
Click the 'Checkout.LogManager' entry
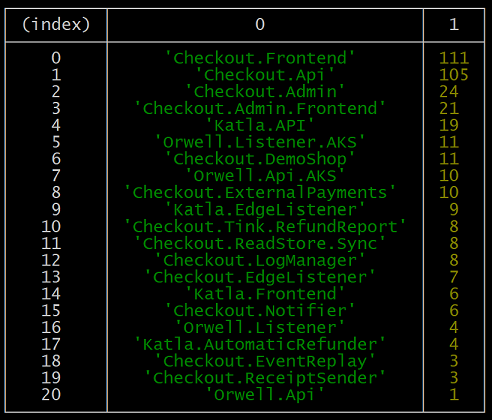point(260,260)
